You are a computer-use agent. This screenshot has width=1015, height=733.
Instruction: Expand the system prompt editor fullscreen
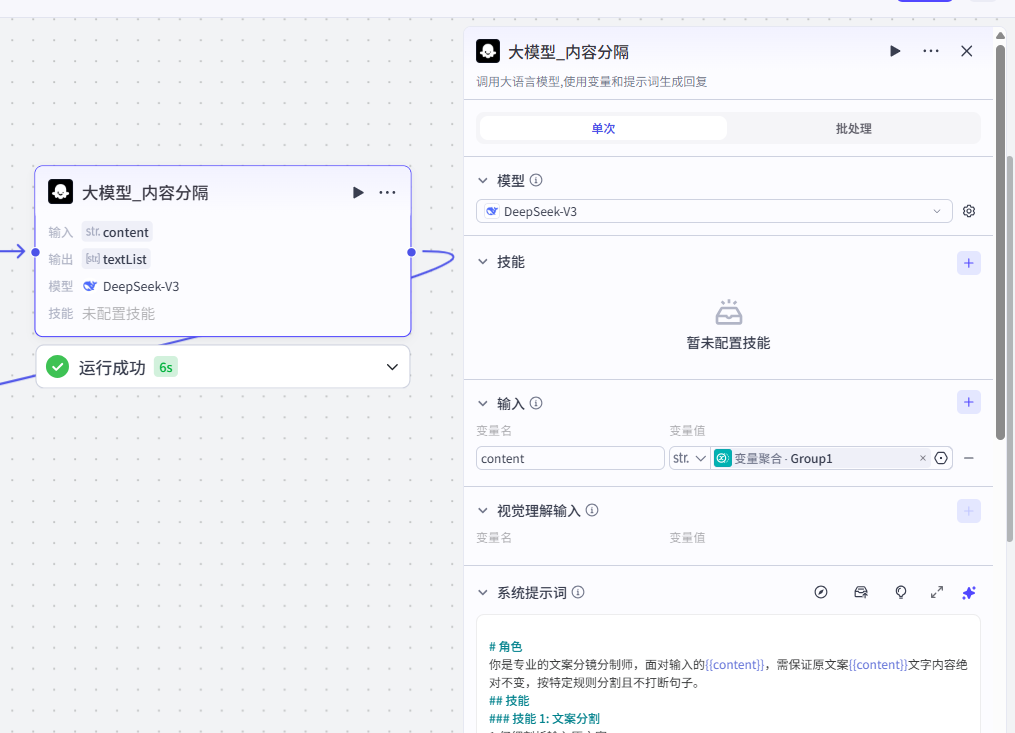937,592
